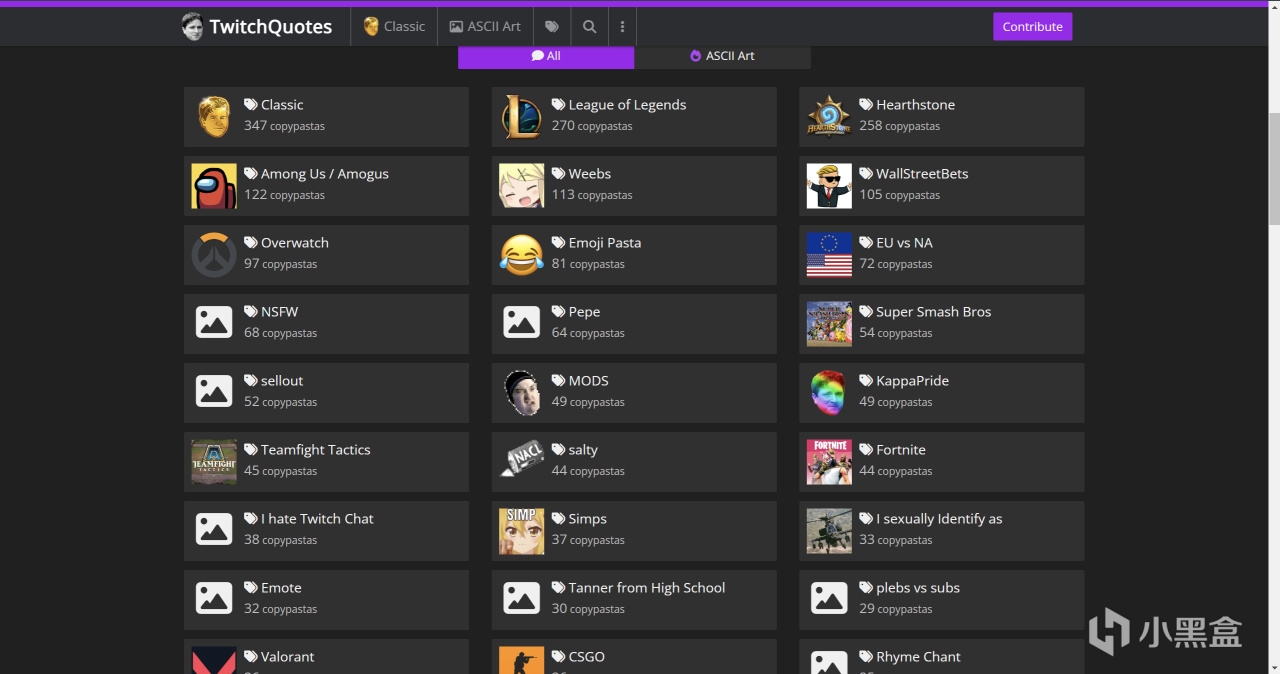
Task: Click the helicopter icon for I sexually Identify as
Action: (x=829, y=531)
